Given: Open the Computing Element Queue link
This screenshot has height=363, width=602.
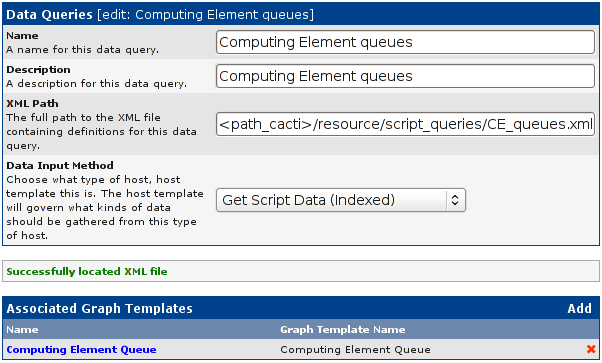Looking at the screenshot, I should pos(81,350).
